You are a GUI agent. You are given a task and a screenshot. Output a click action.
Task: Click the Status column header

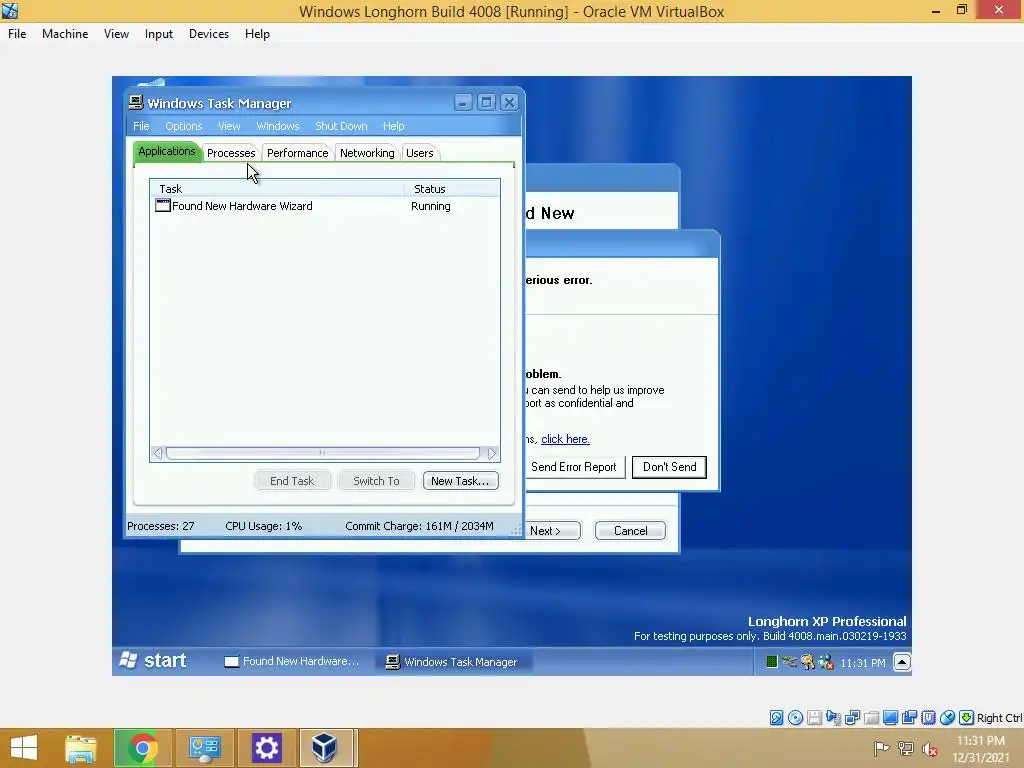pyautogui.click(x=452, y=189)
